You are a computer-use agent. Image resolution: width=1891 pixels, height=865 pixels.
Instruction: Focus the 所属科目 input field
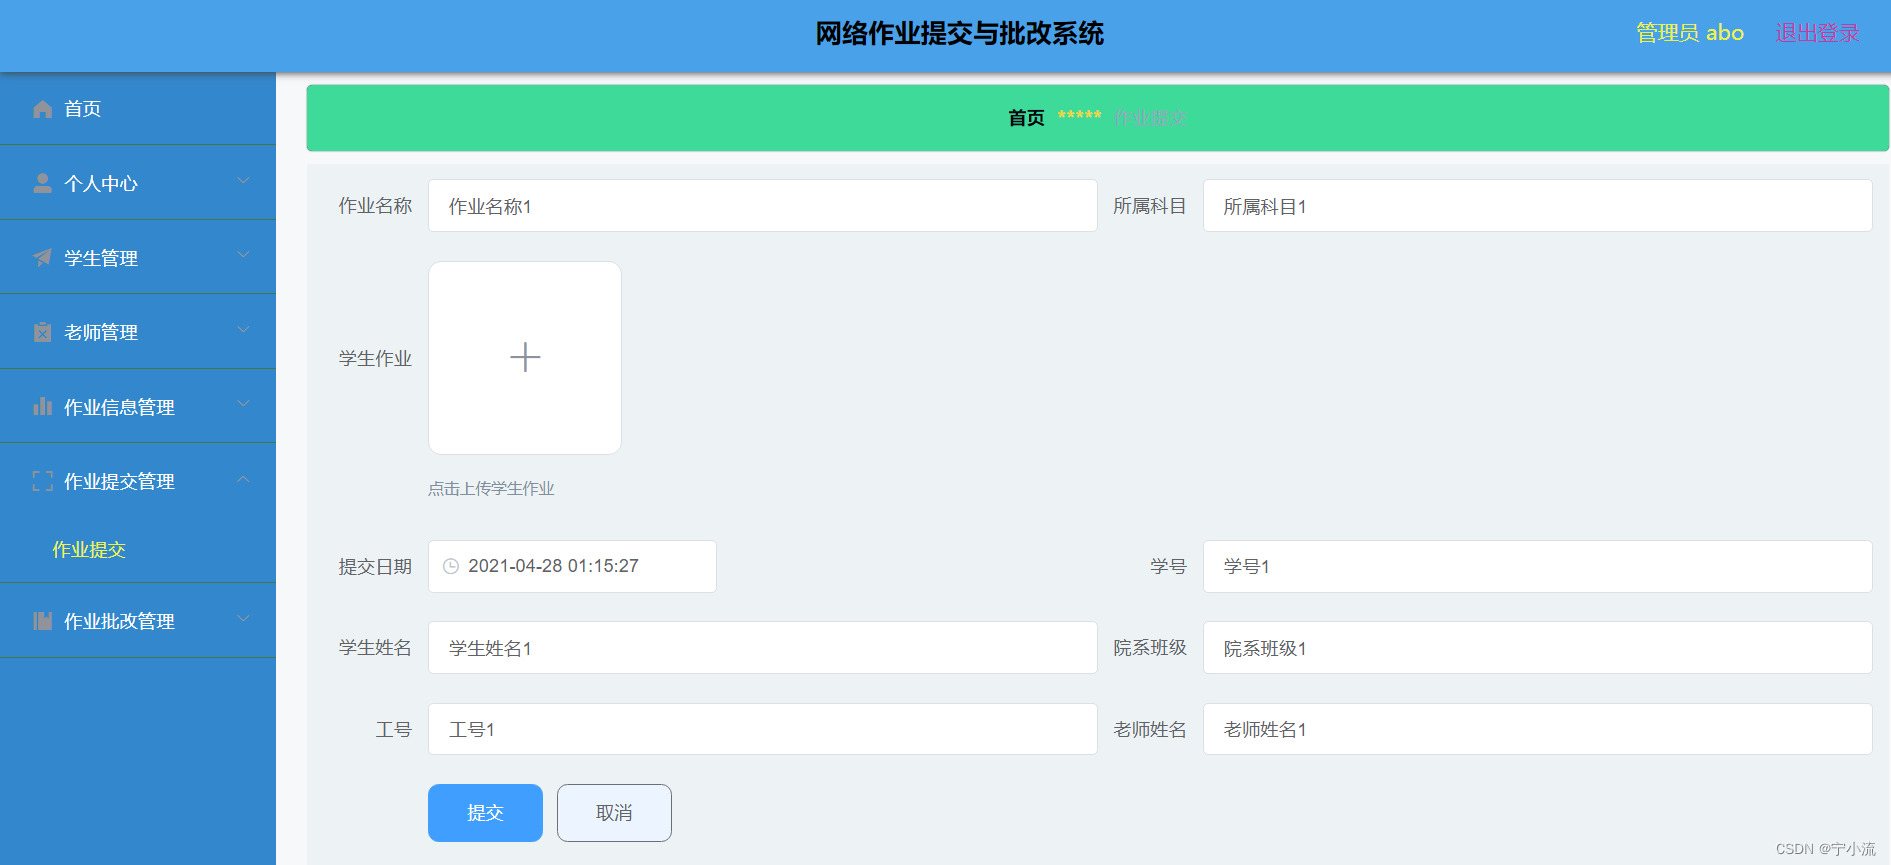(1538, 206)
